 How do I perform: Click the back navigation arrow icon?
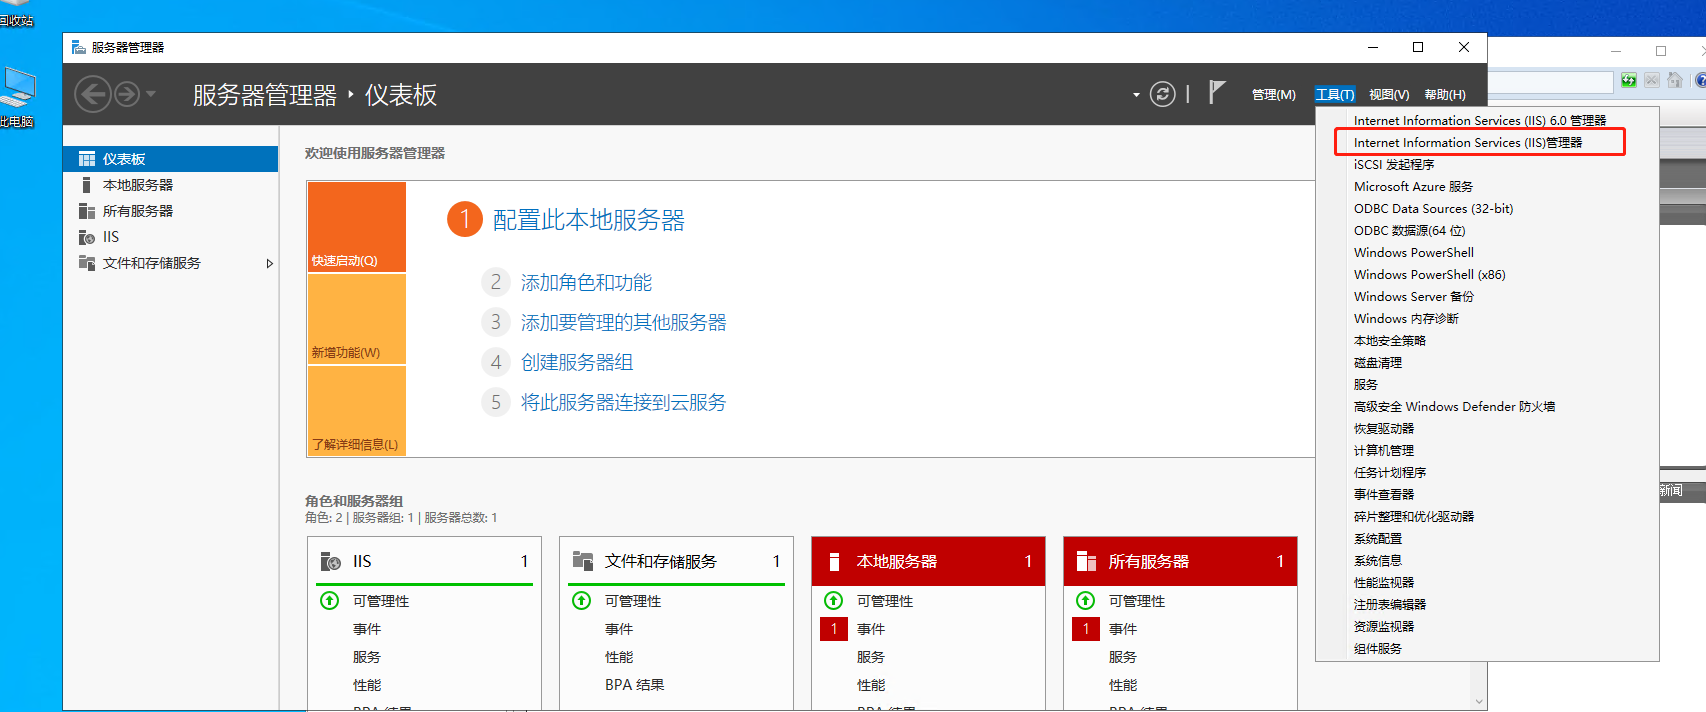tap(93, 95)
